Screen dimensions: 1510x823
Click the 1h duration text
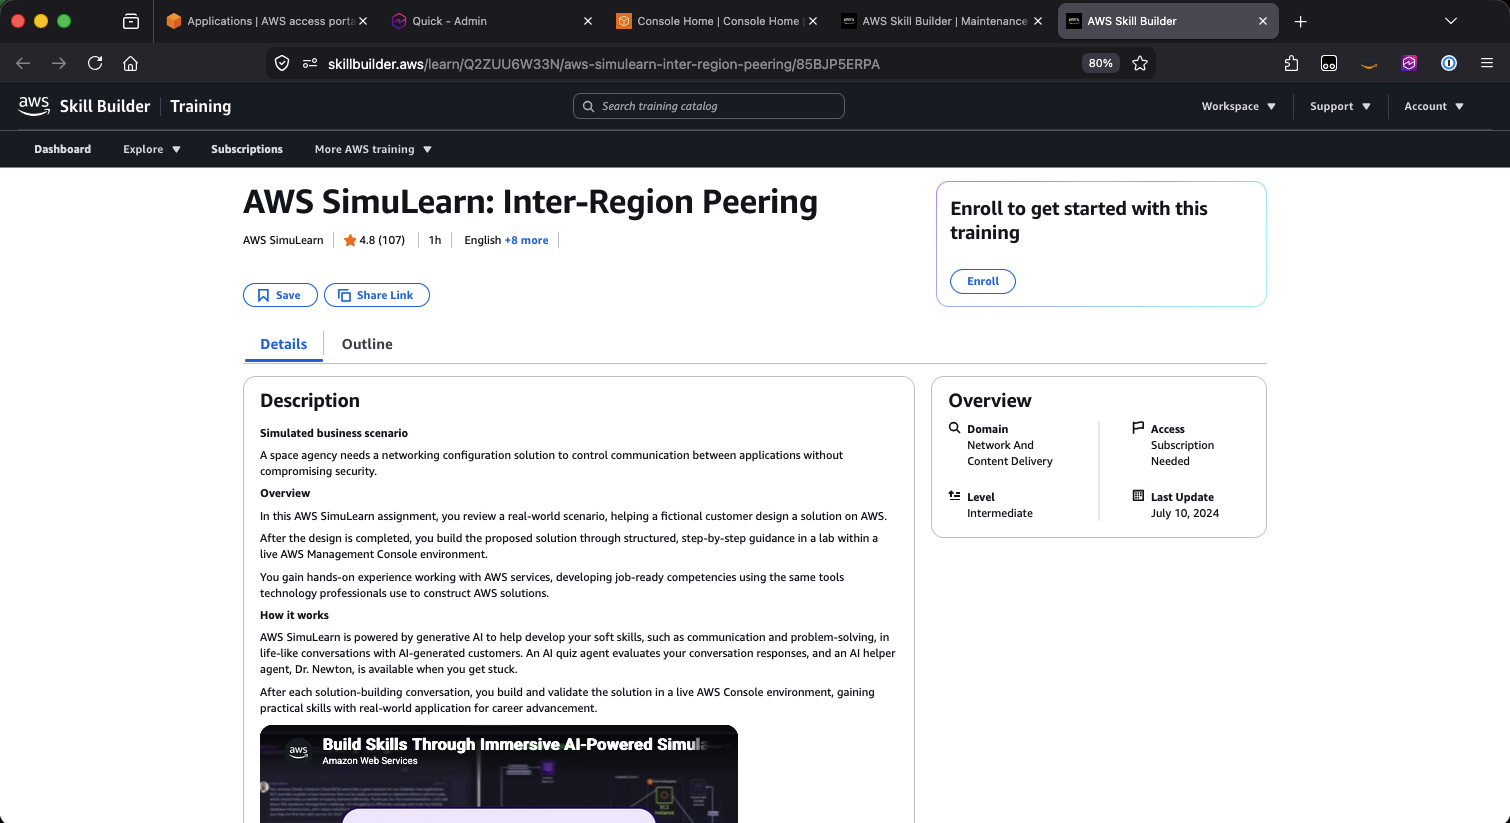(x=435, y=240)
